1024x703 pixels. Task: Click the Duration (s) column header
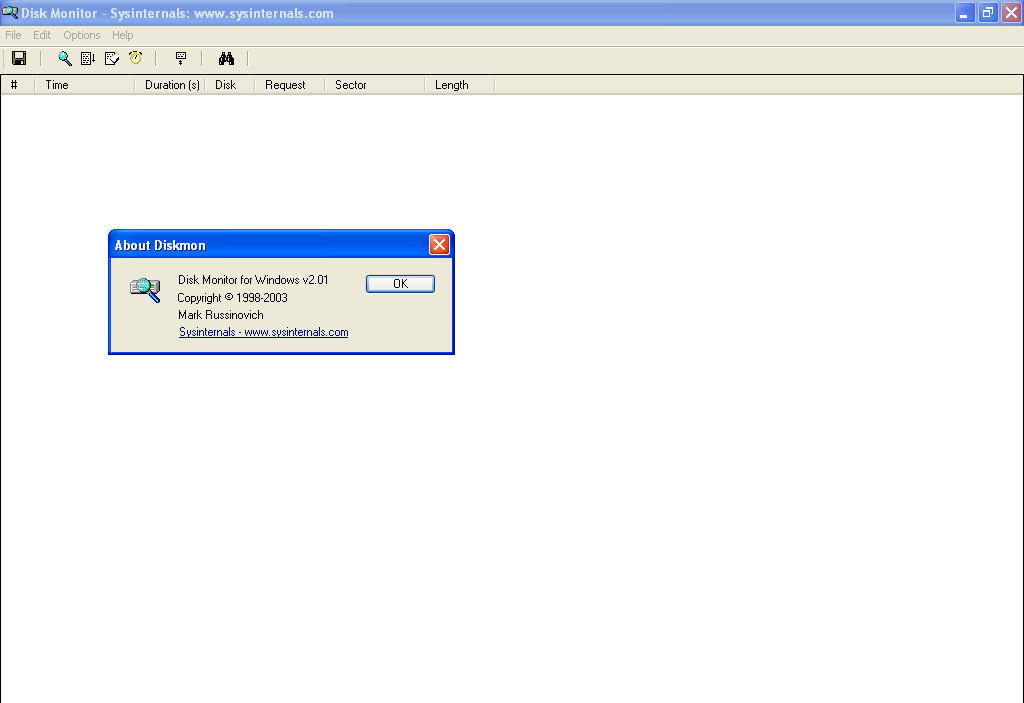click(x=170, y=85)
